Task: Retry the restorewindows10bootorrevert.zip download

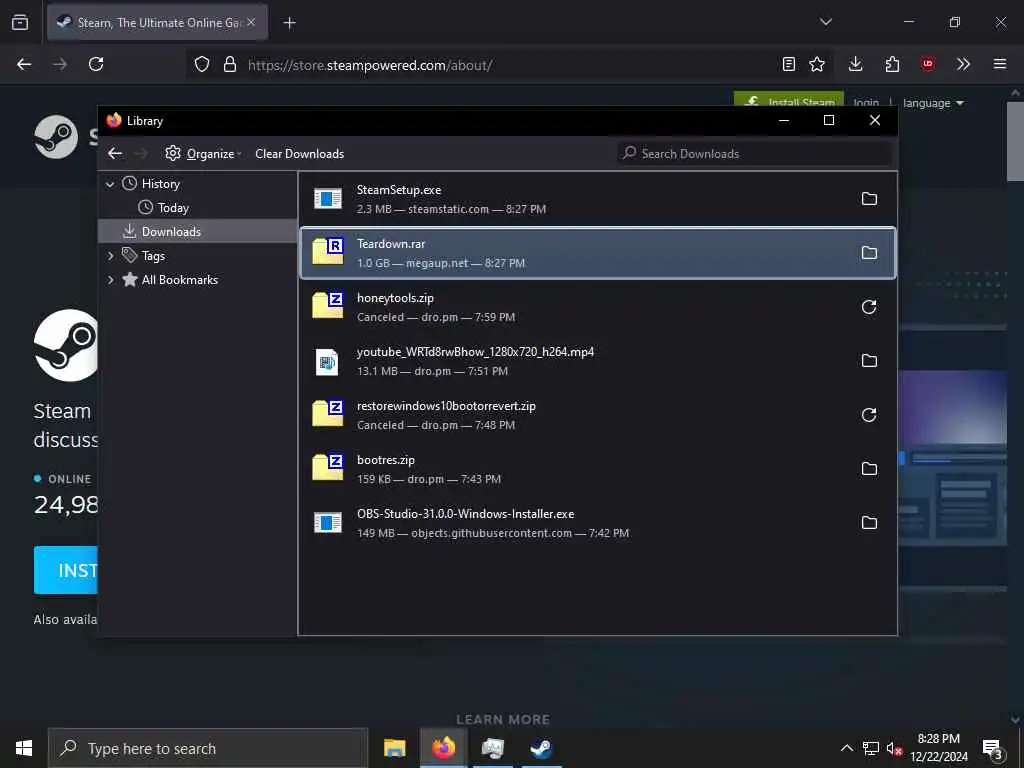Action: [x=869, y=415]
